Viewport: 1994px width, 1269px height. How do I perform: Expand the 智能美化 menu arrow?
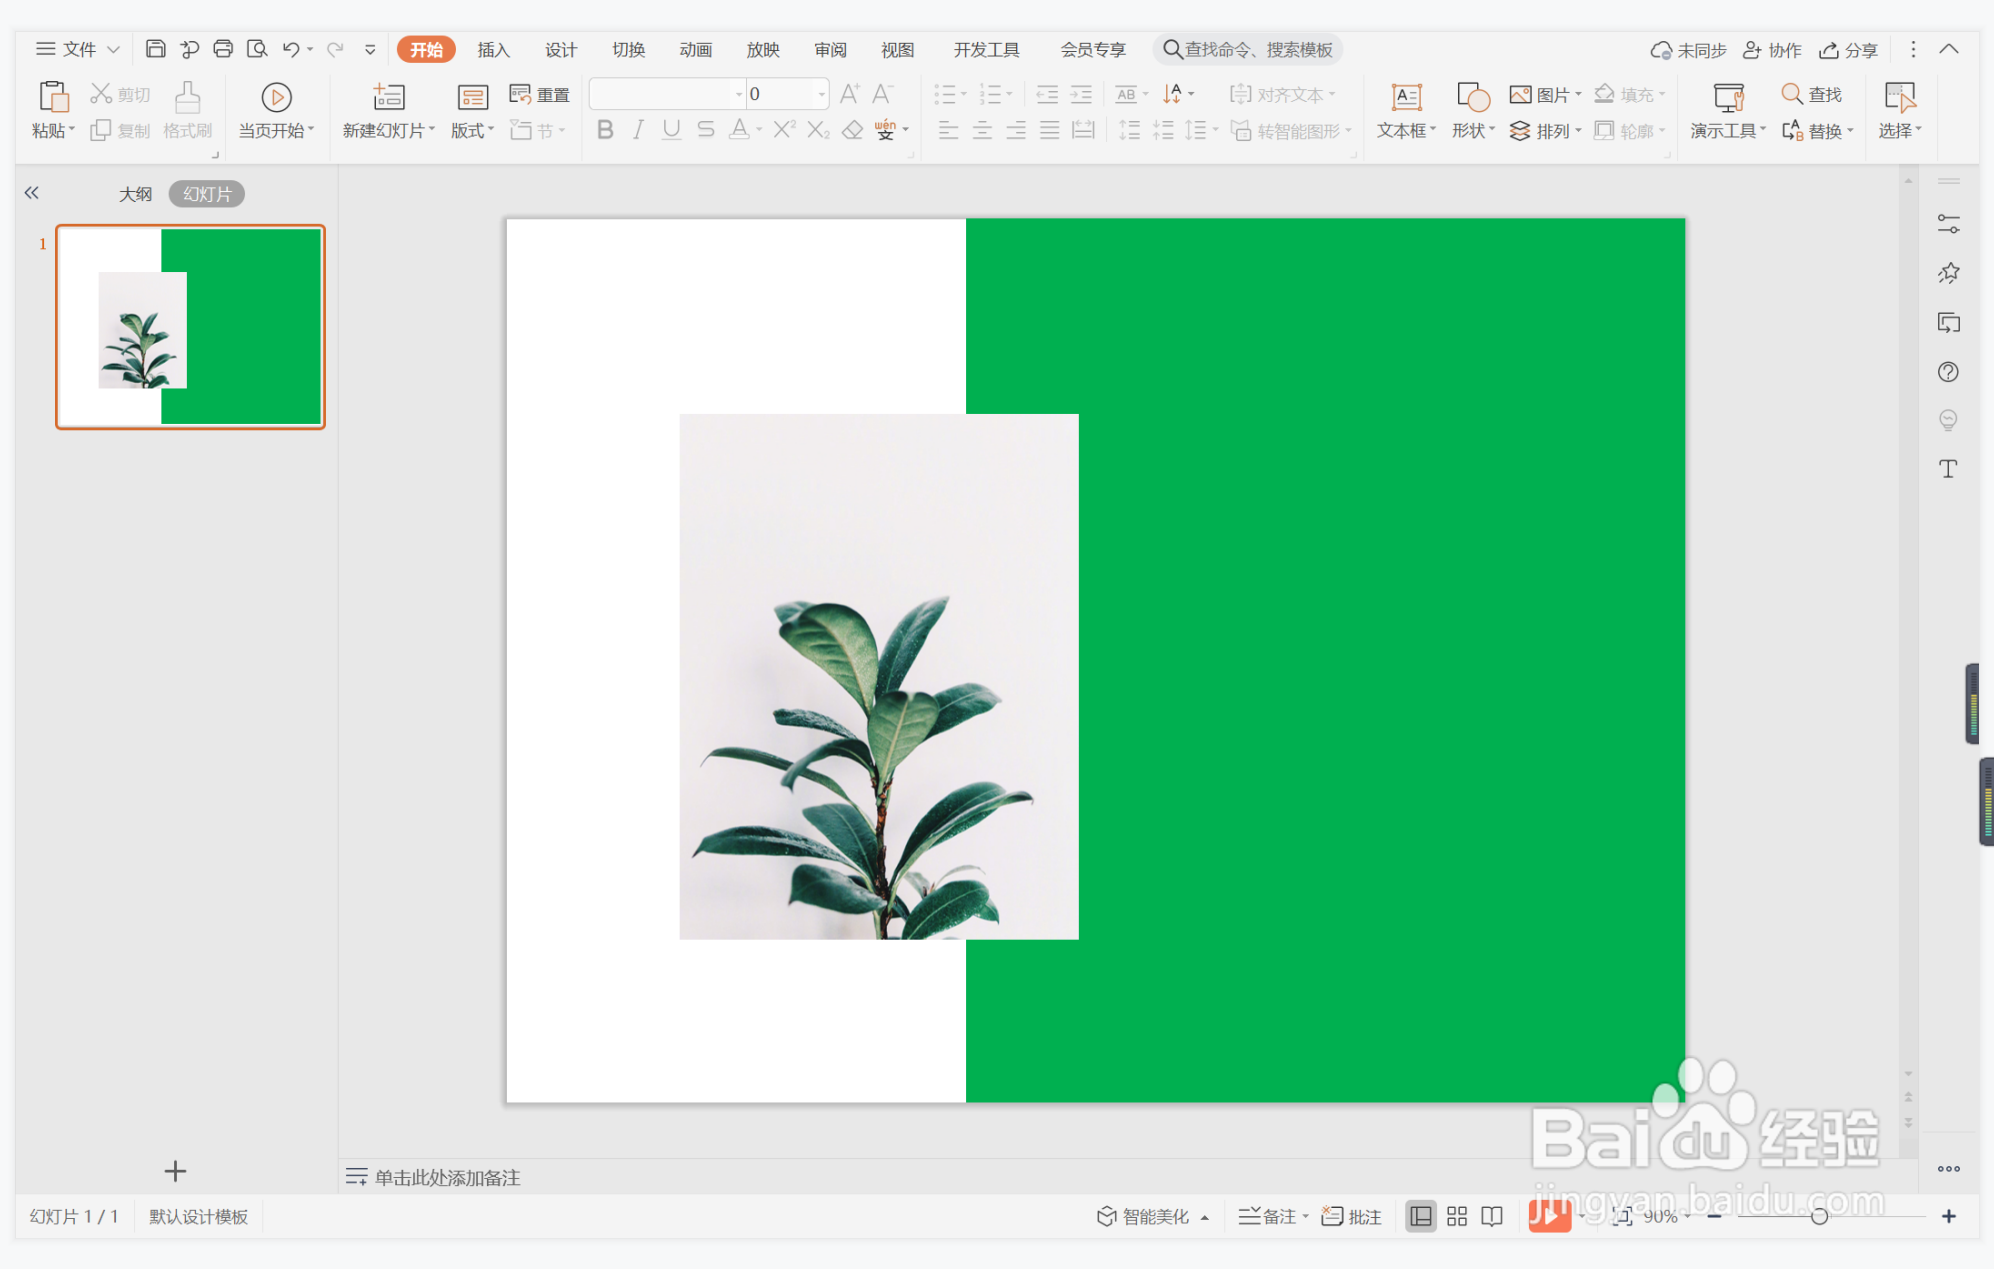tap(1205, 1217)
